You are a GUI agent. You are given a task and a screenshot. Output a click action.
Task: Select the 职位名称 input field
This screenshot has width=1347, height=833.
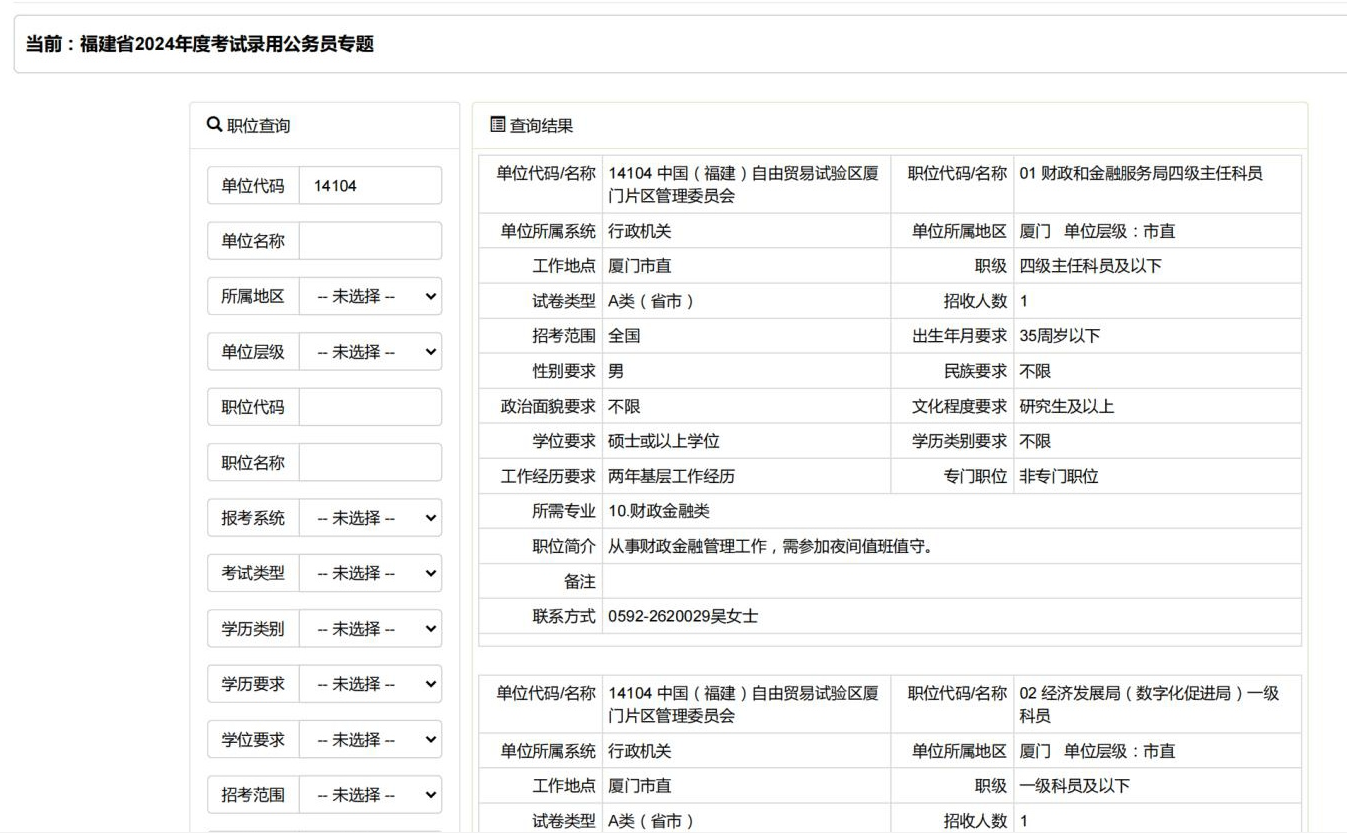click(369, 462)
